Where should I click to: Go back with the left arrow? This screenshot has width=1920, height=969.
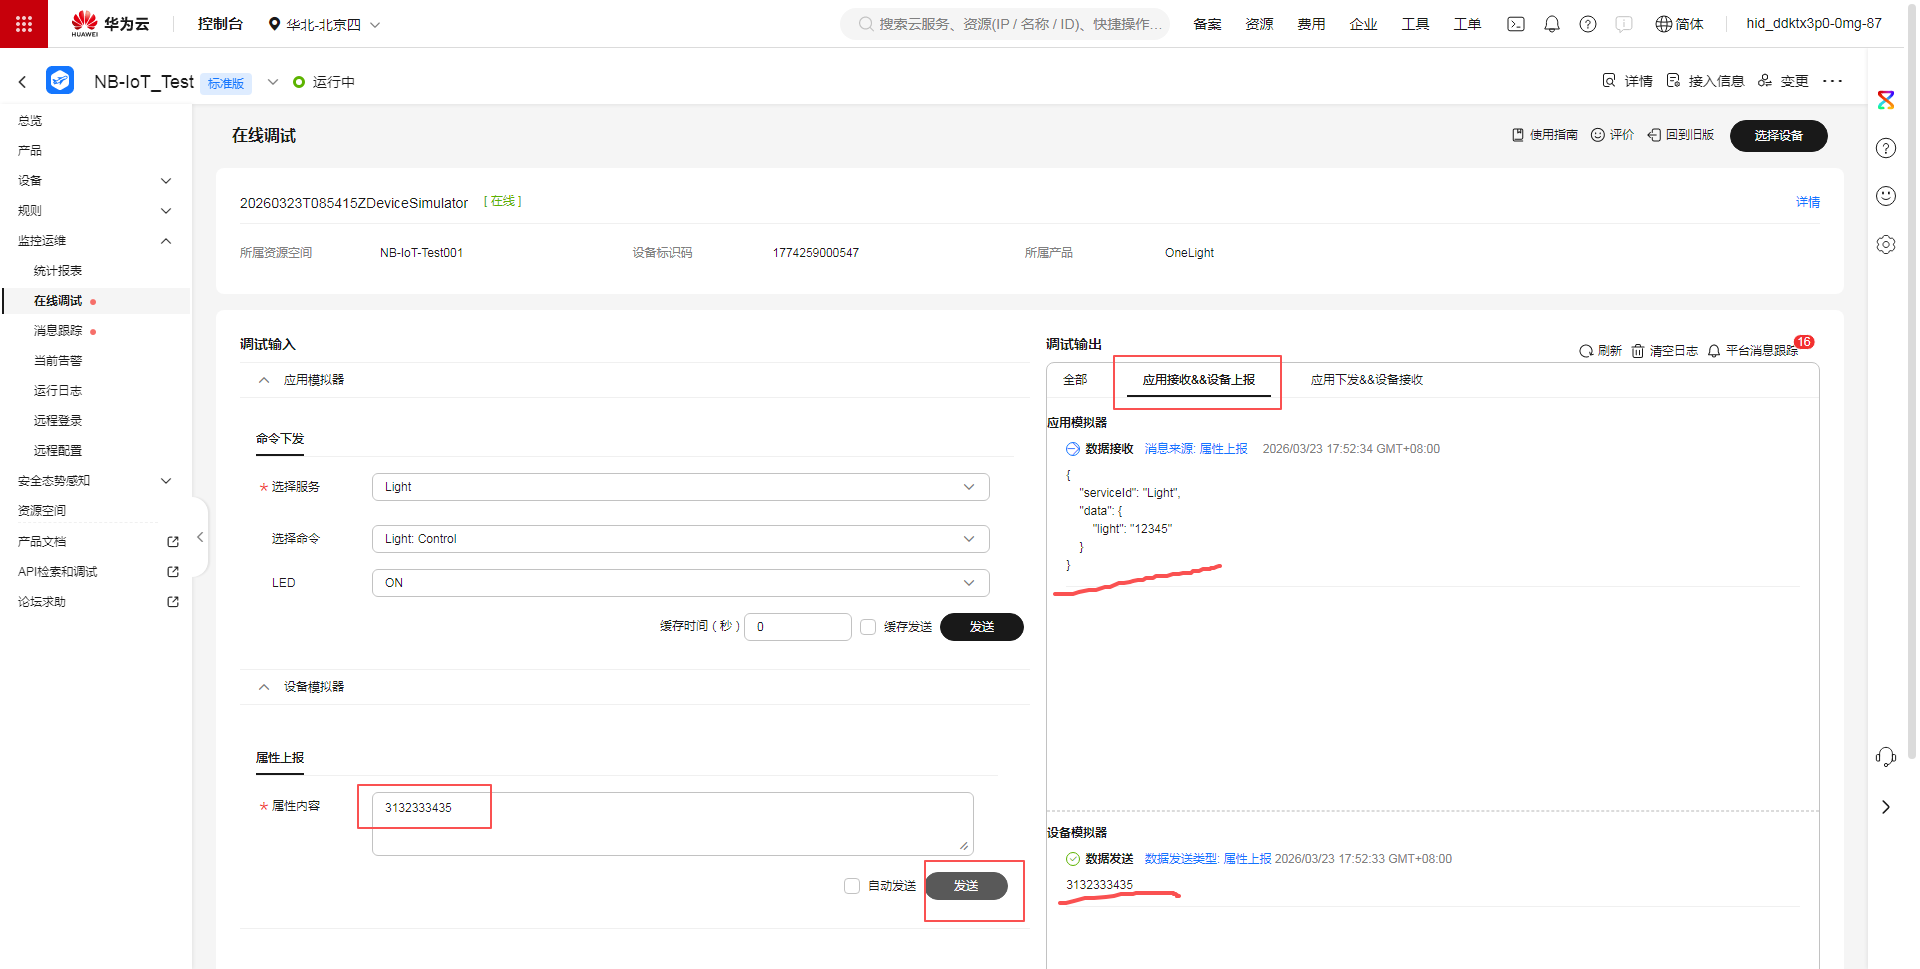(x=22, y=82)
